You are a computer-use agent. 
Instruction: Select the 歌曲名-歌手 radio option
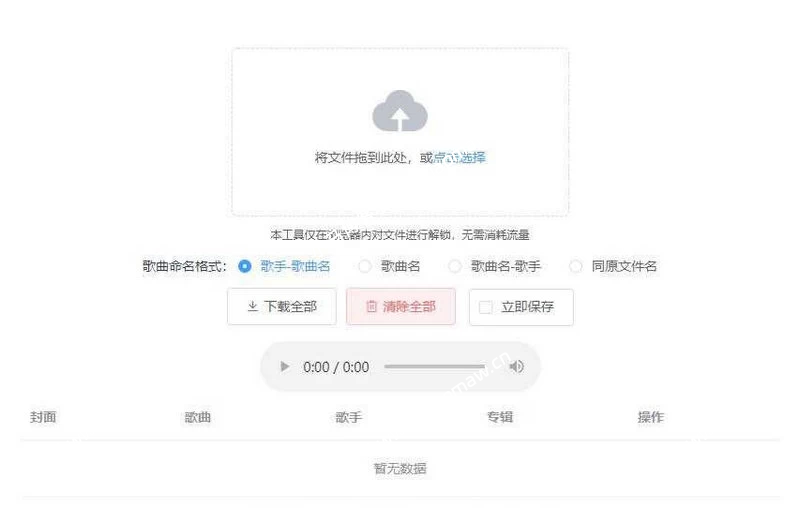point(455,266)
